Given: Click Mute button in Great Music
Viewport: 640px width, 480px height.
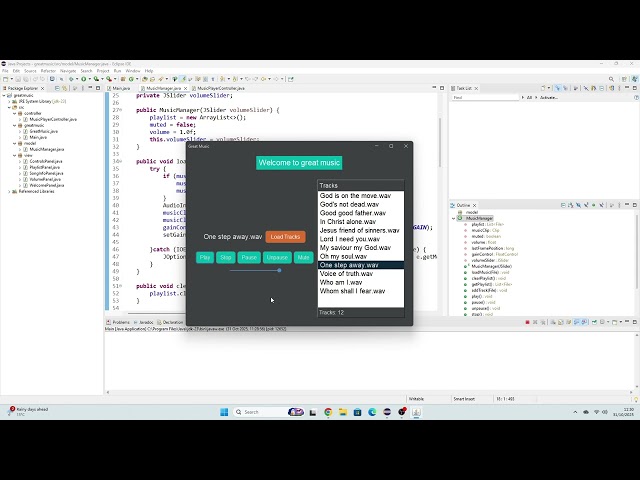Looking at the screenshot, I should coord(303,258).
